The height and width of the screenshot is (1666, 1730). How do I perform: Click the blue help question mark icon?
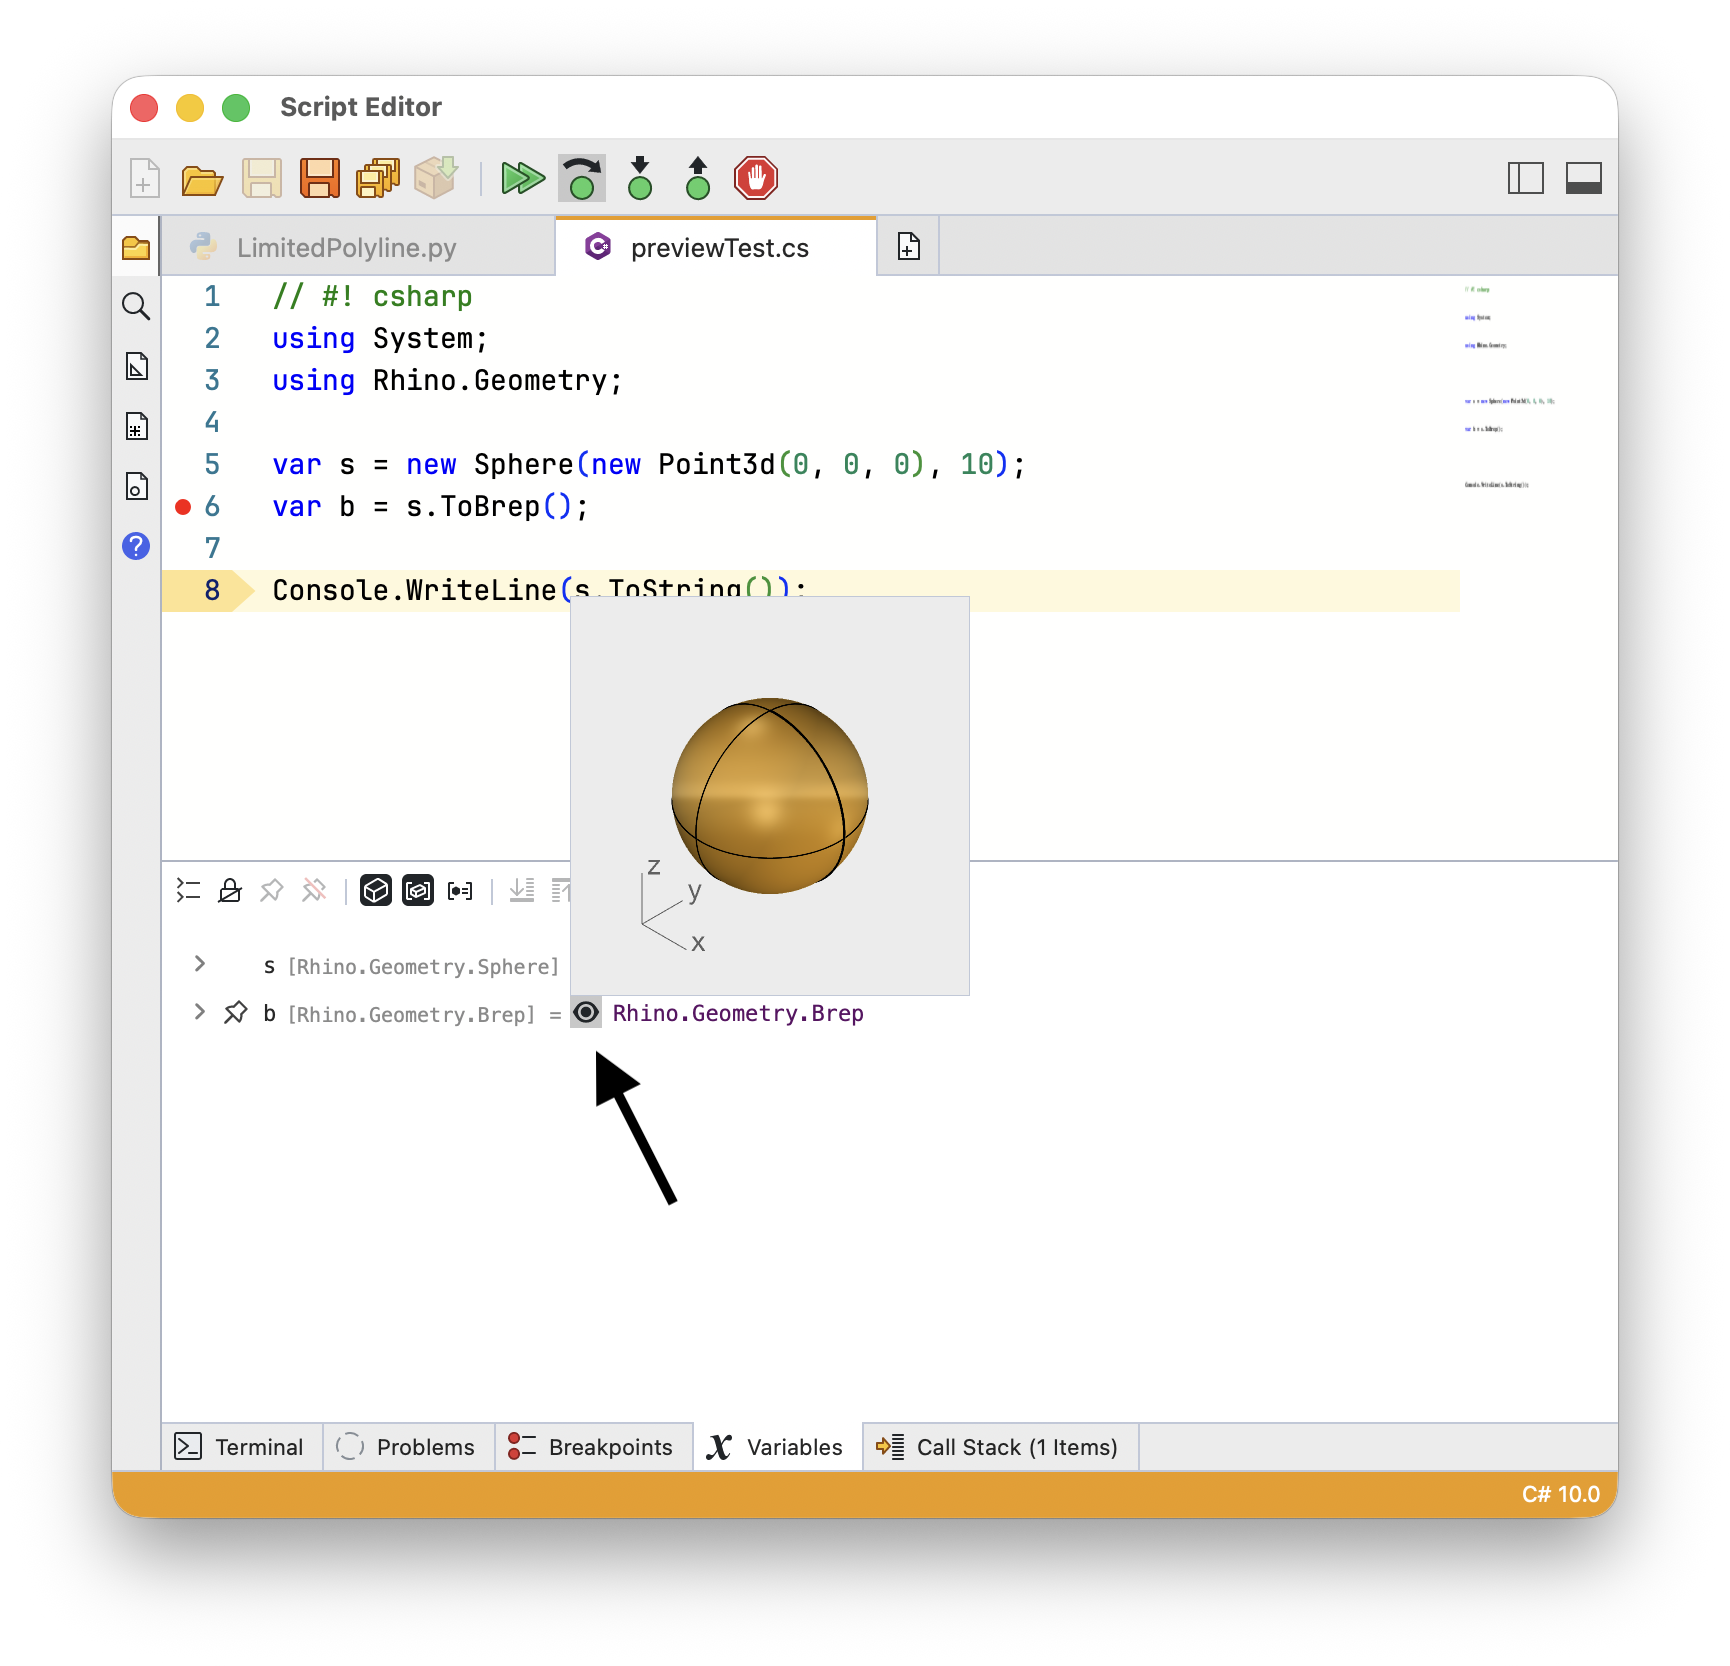pos(136,546)
